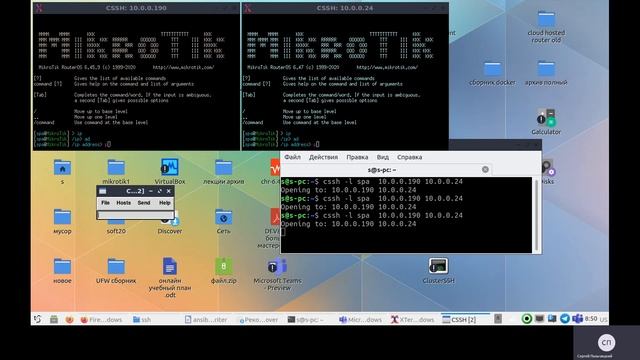Click the 'СП' participant avatar
Viewport: 640px width, 360px height.
click(606, 342)
